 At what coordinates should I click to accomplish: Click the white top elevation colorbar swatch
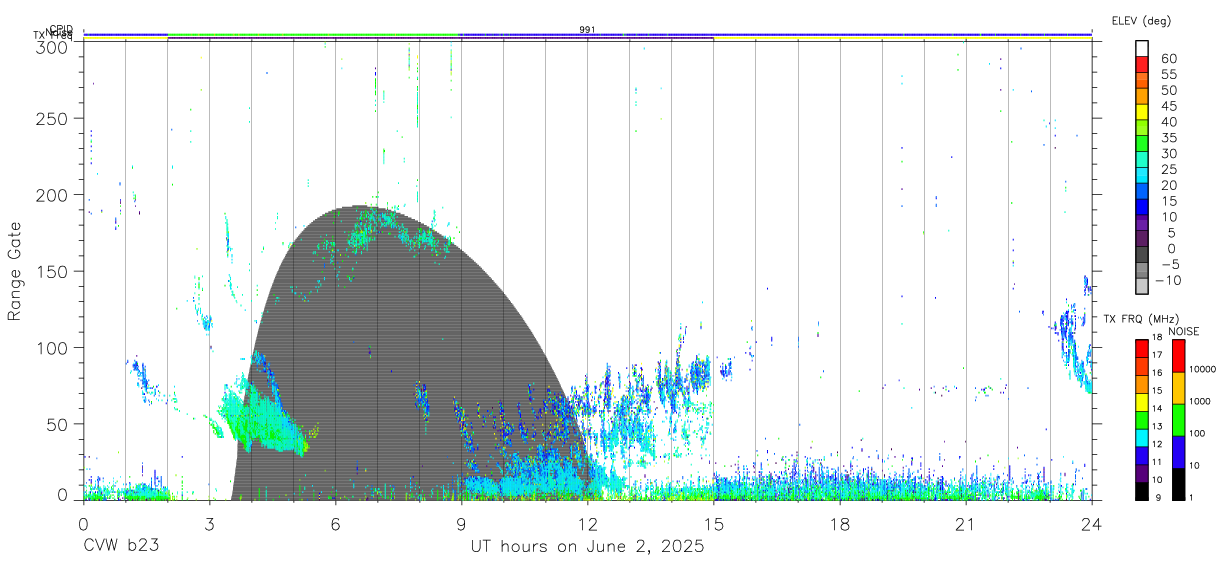point(1142,50)
